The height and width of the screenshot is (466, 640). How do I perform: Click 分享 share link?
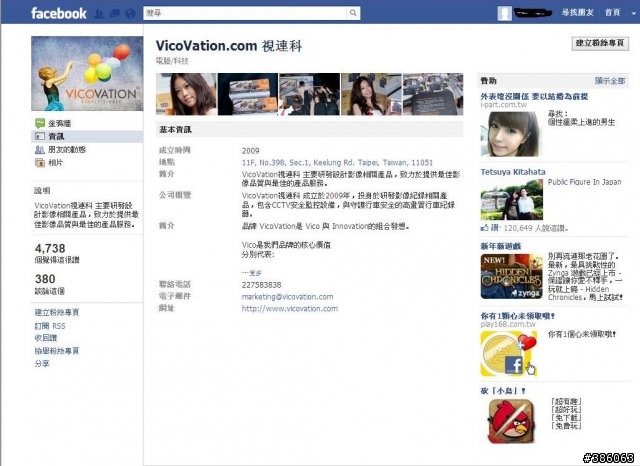click(42, 363)
